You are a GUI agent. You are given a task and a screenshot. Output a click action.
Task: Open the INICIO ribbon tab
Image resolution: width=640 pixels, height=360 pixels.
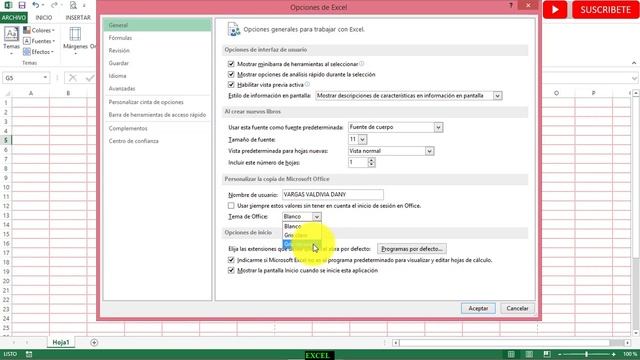click(44, 18)
